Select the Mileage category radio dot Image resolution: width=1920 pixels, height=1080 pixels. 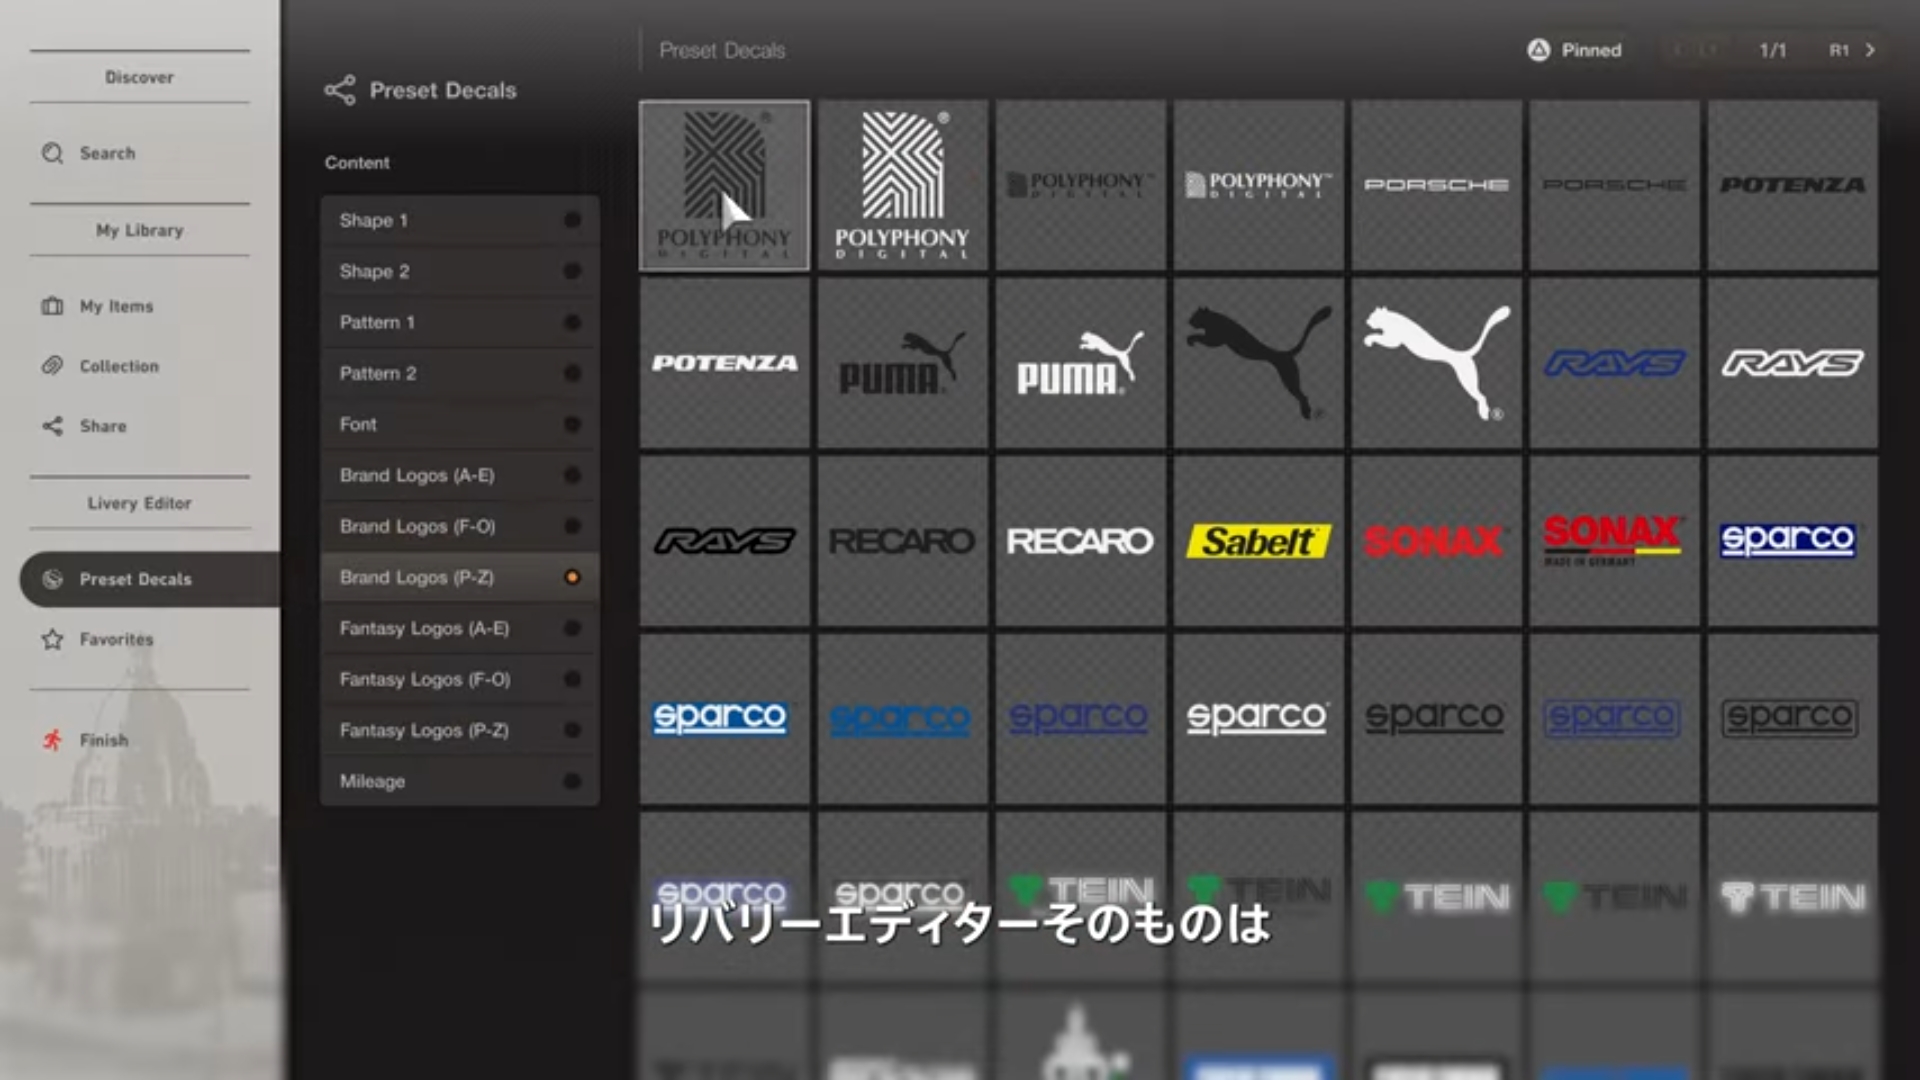572,781
